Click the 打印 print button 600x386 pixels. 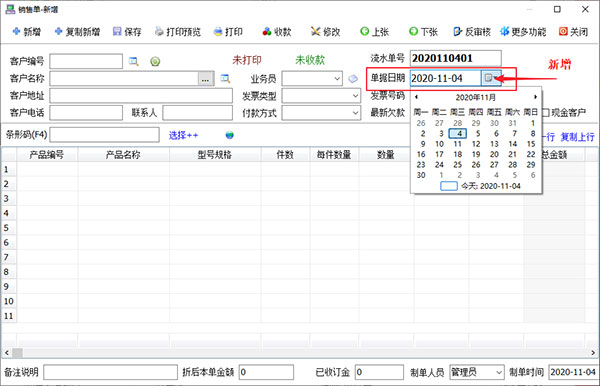[228, 32]
